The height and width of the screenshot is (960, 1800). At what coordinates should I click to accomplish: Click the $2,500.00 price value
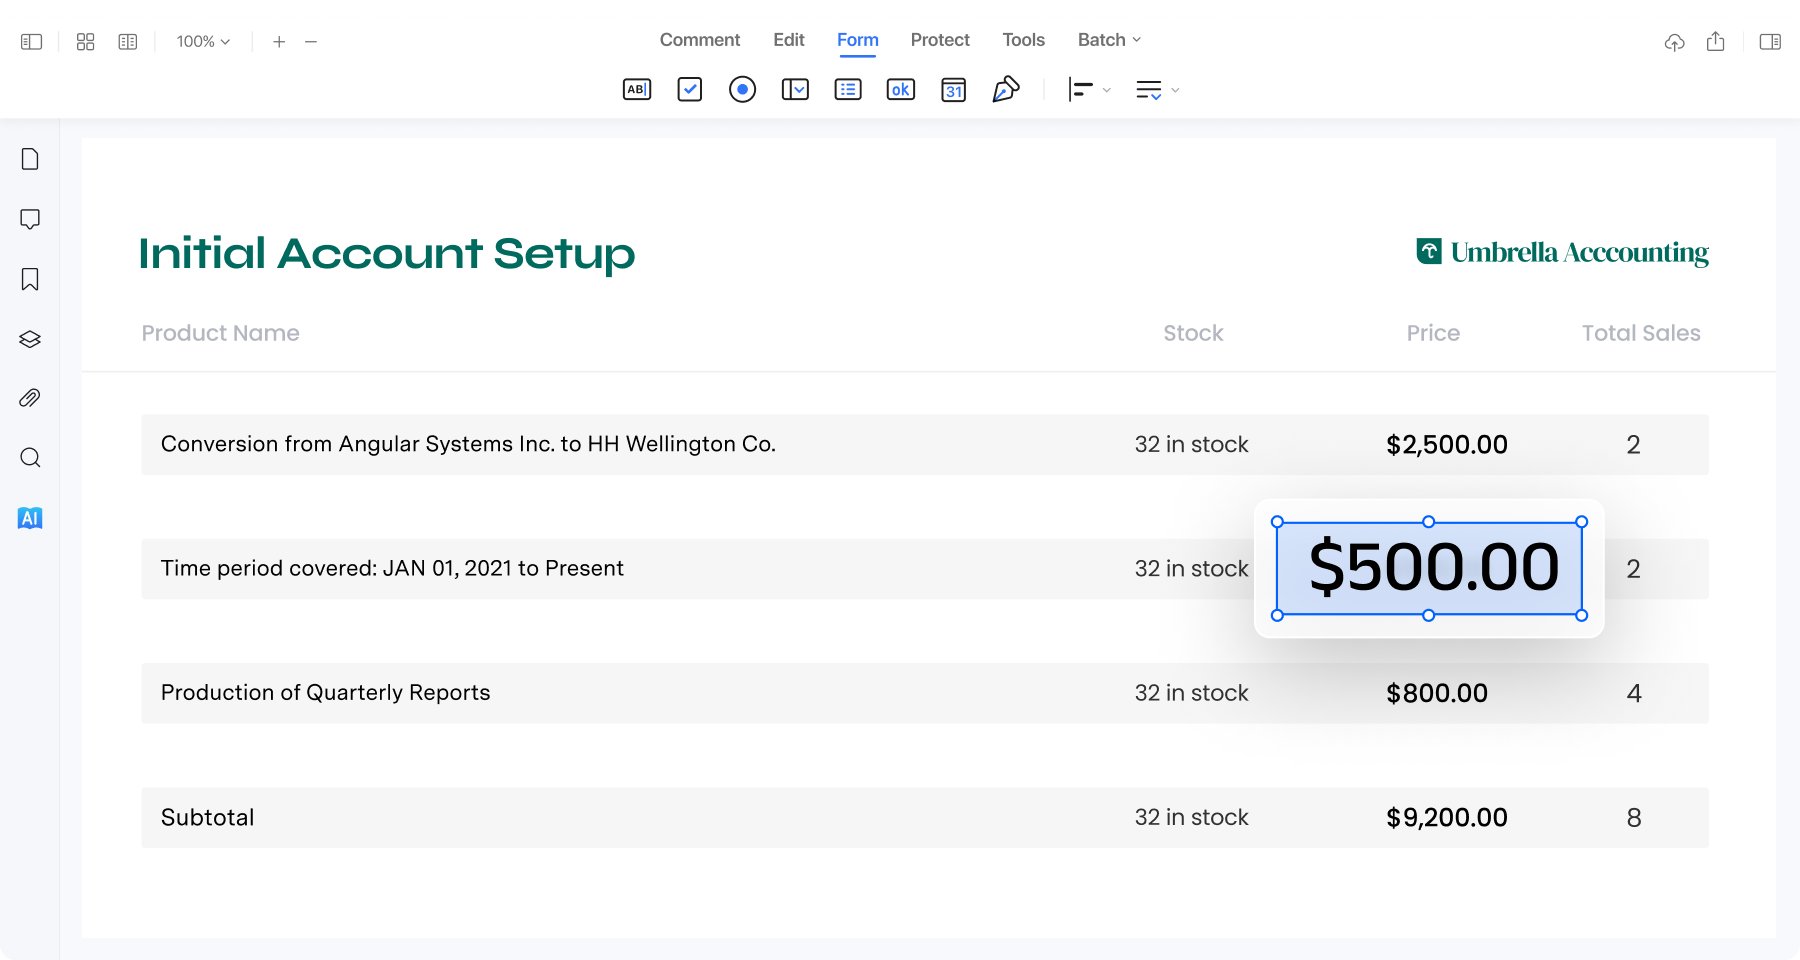pyautogui.click(x=1447, y=445)
